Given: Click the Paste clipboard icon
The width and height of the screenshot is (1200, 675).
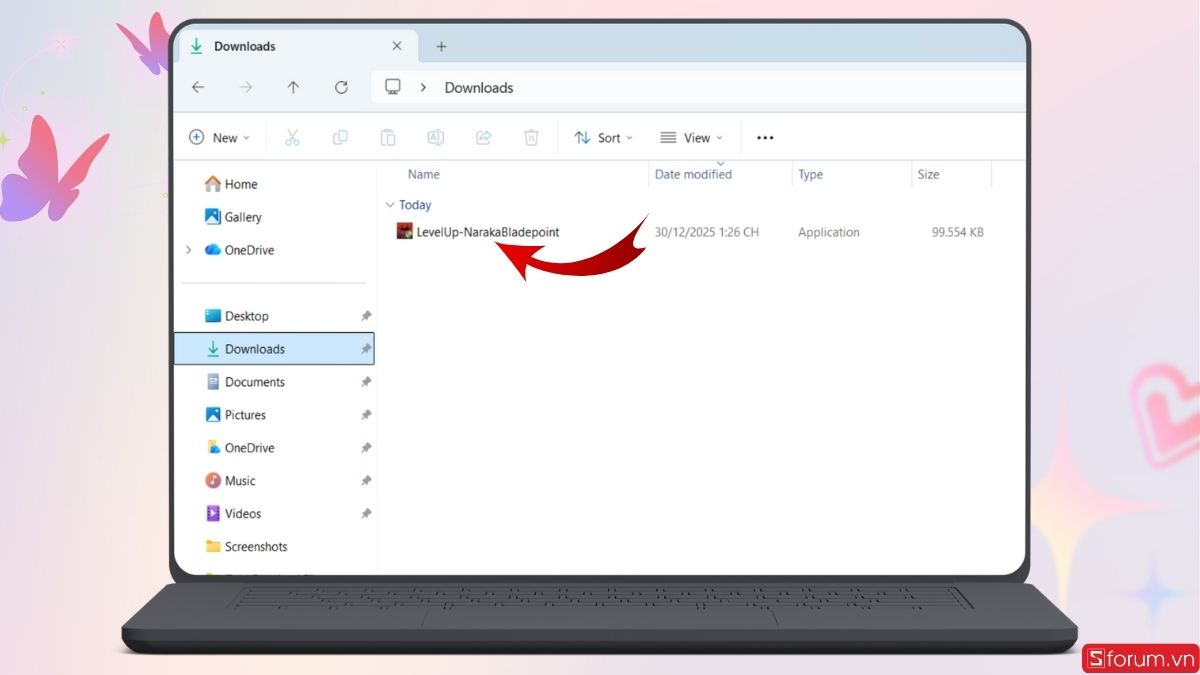Looking at the screenshot, I should [x=388, y=138].
